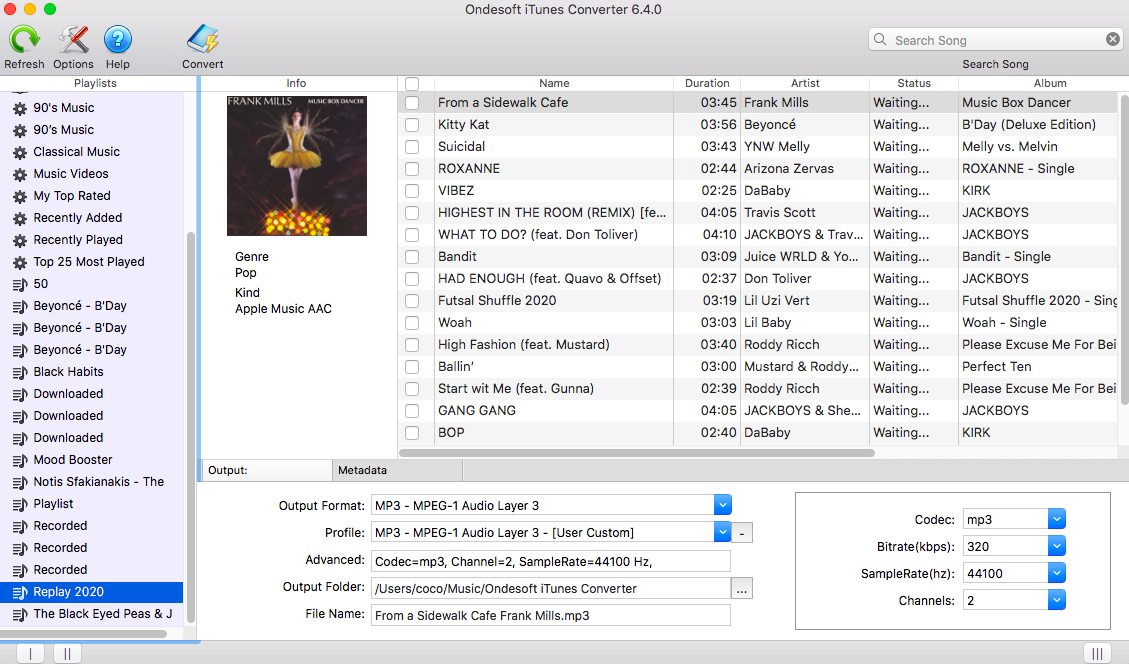The height and width of the screenshot is (664, 1129).
Task: Select High Fashion (feat. Mustard) row
Action: [x=757, y=344]
